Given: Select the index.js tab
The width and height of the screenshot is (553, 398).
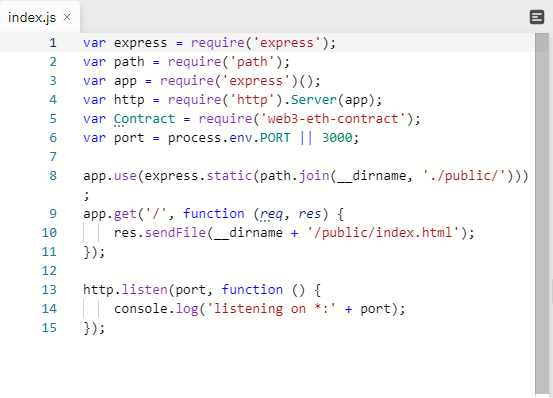Looking at the screenshot, I should (40, 17).
